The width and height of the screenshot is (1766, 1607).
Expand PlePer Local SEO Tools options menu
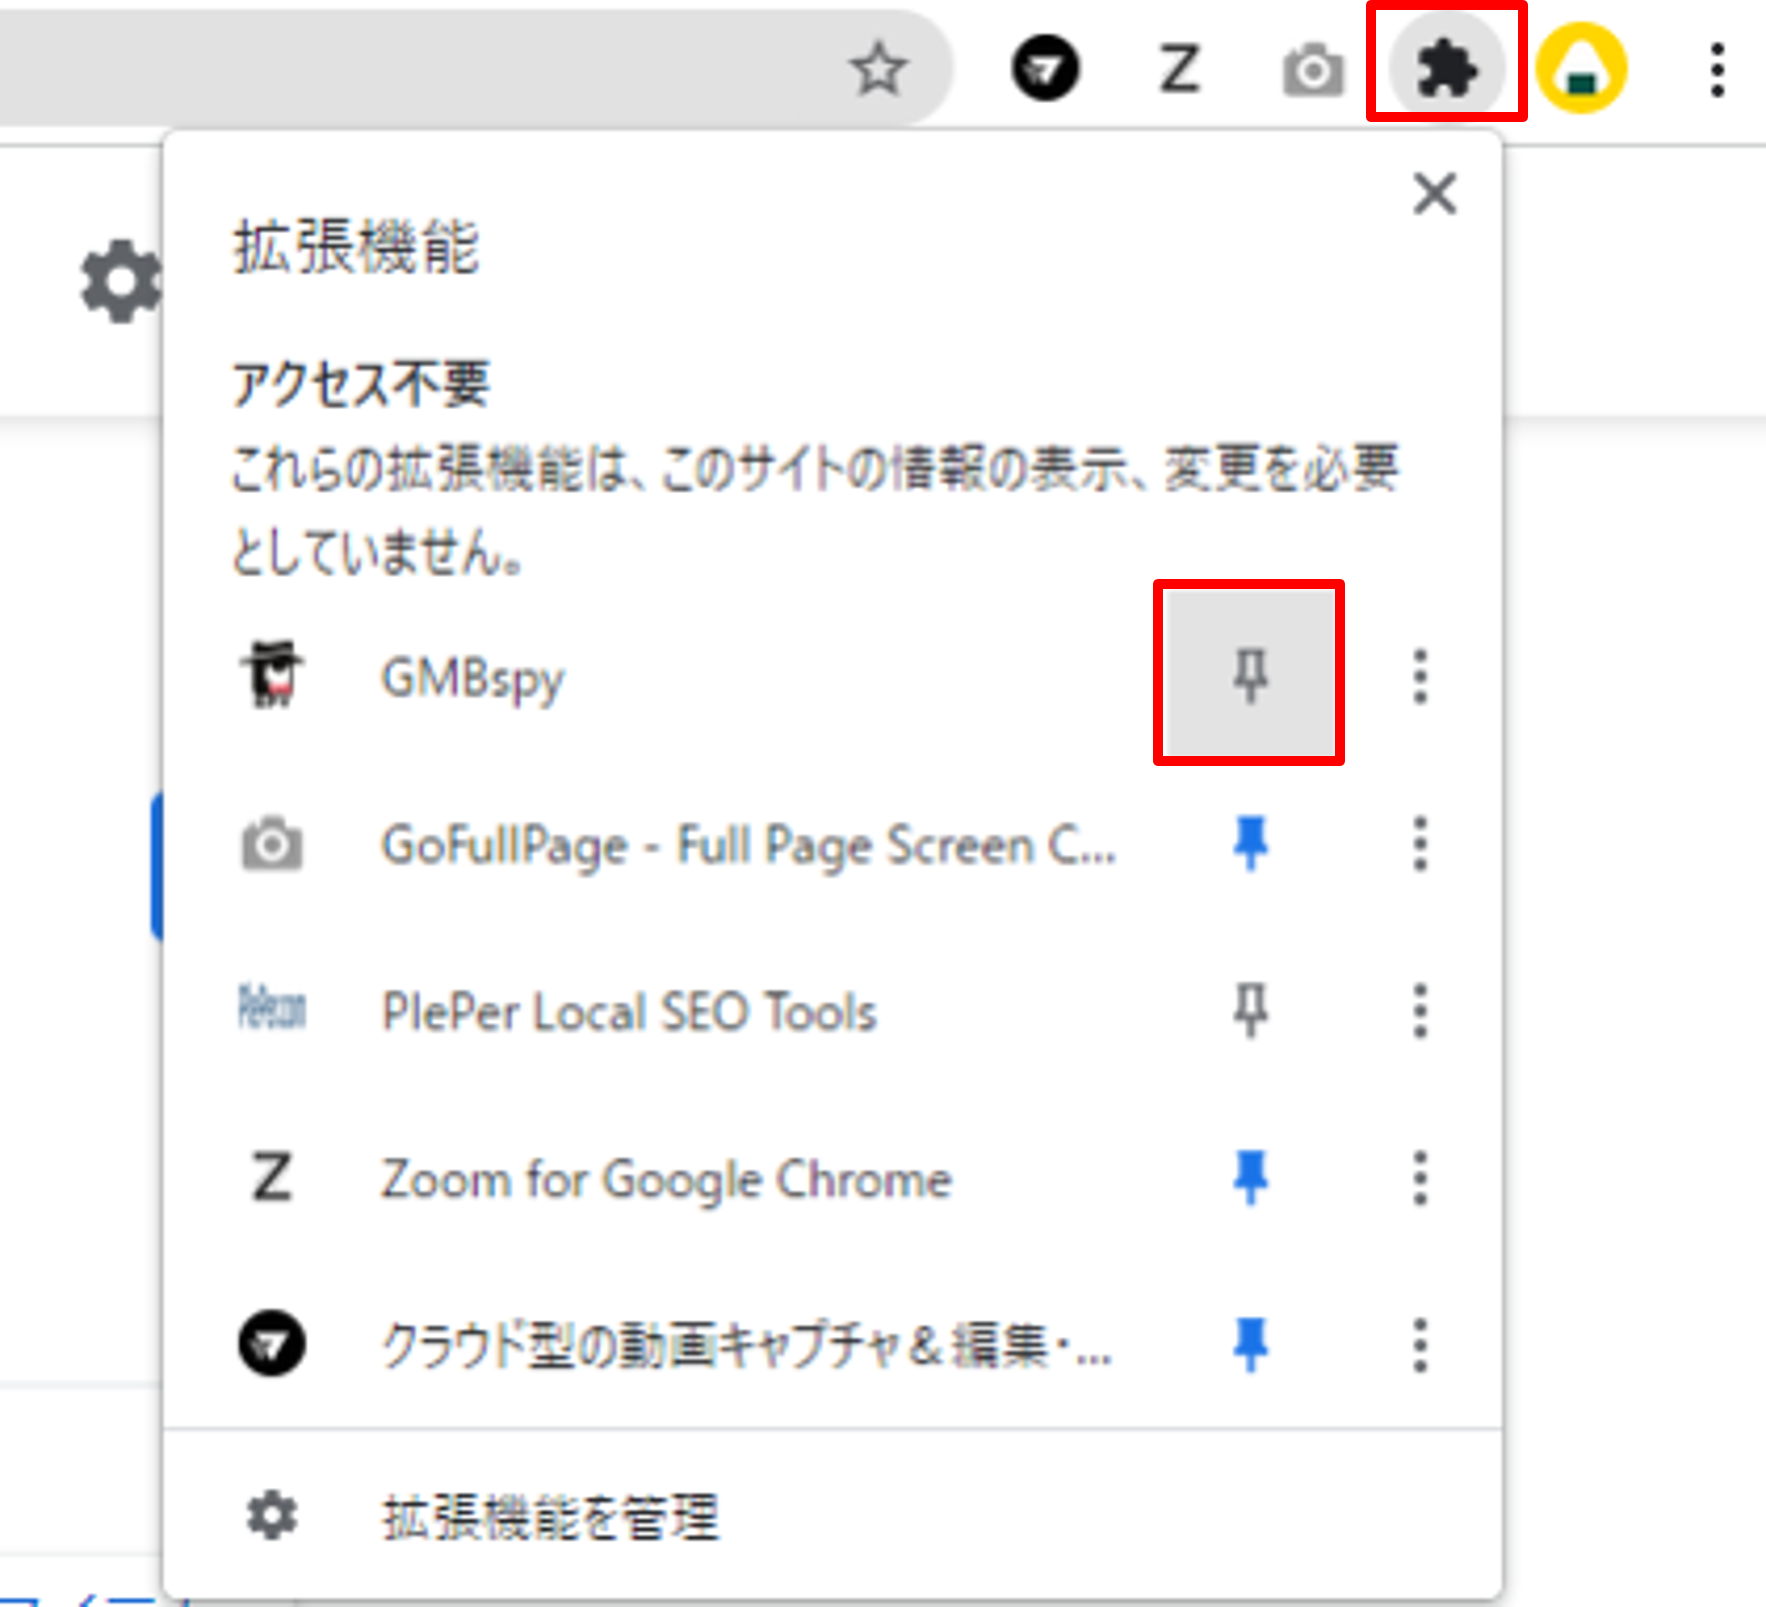click(1420, 1011)
